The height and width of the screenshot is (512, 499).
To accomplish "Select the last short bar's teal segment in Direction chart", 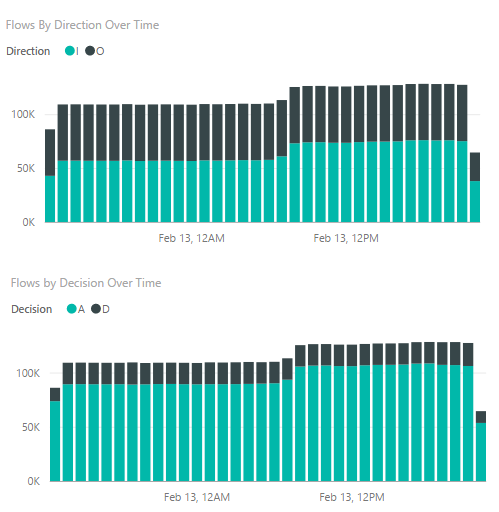I will (475, 202).
